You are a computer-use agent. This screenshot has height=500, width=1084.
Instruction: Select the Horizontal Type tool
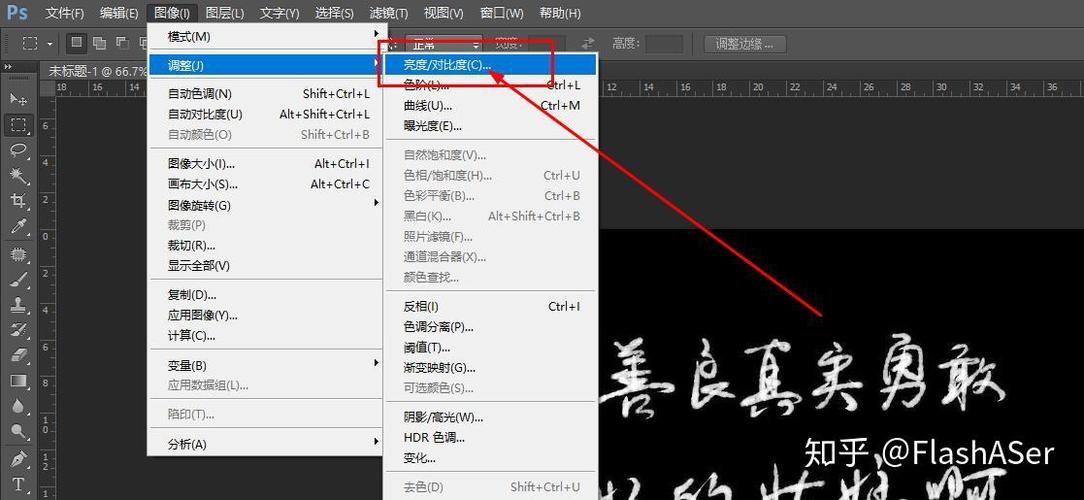coord(19,483)
